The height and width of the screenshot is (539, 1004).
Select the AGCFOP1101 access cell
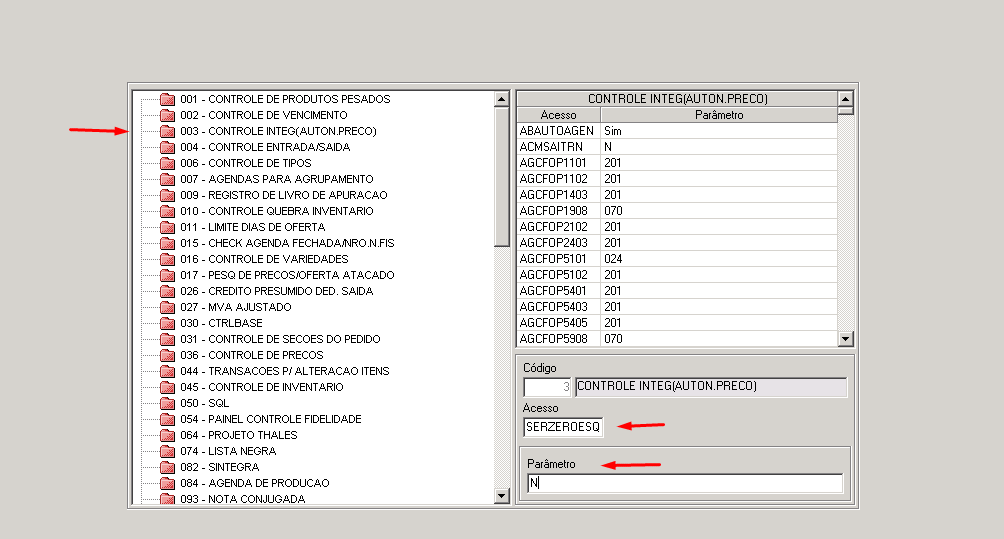pos(558,163)
